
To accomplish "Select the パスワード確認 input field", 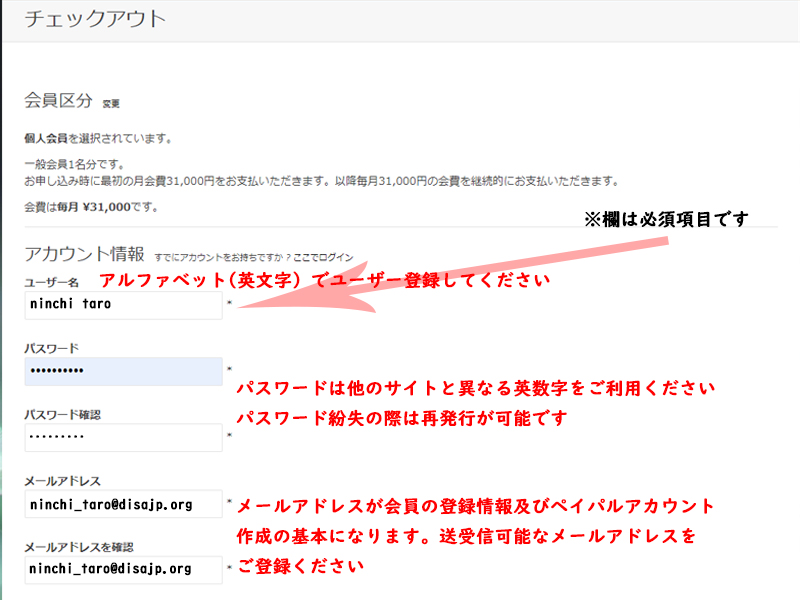I will pos(123,437).
